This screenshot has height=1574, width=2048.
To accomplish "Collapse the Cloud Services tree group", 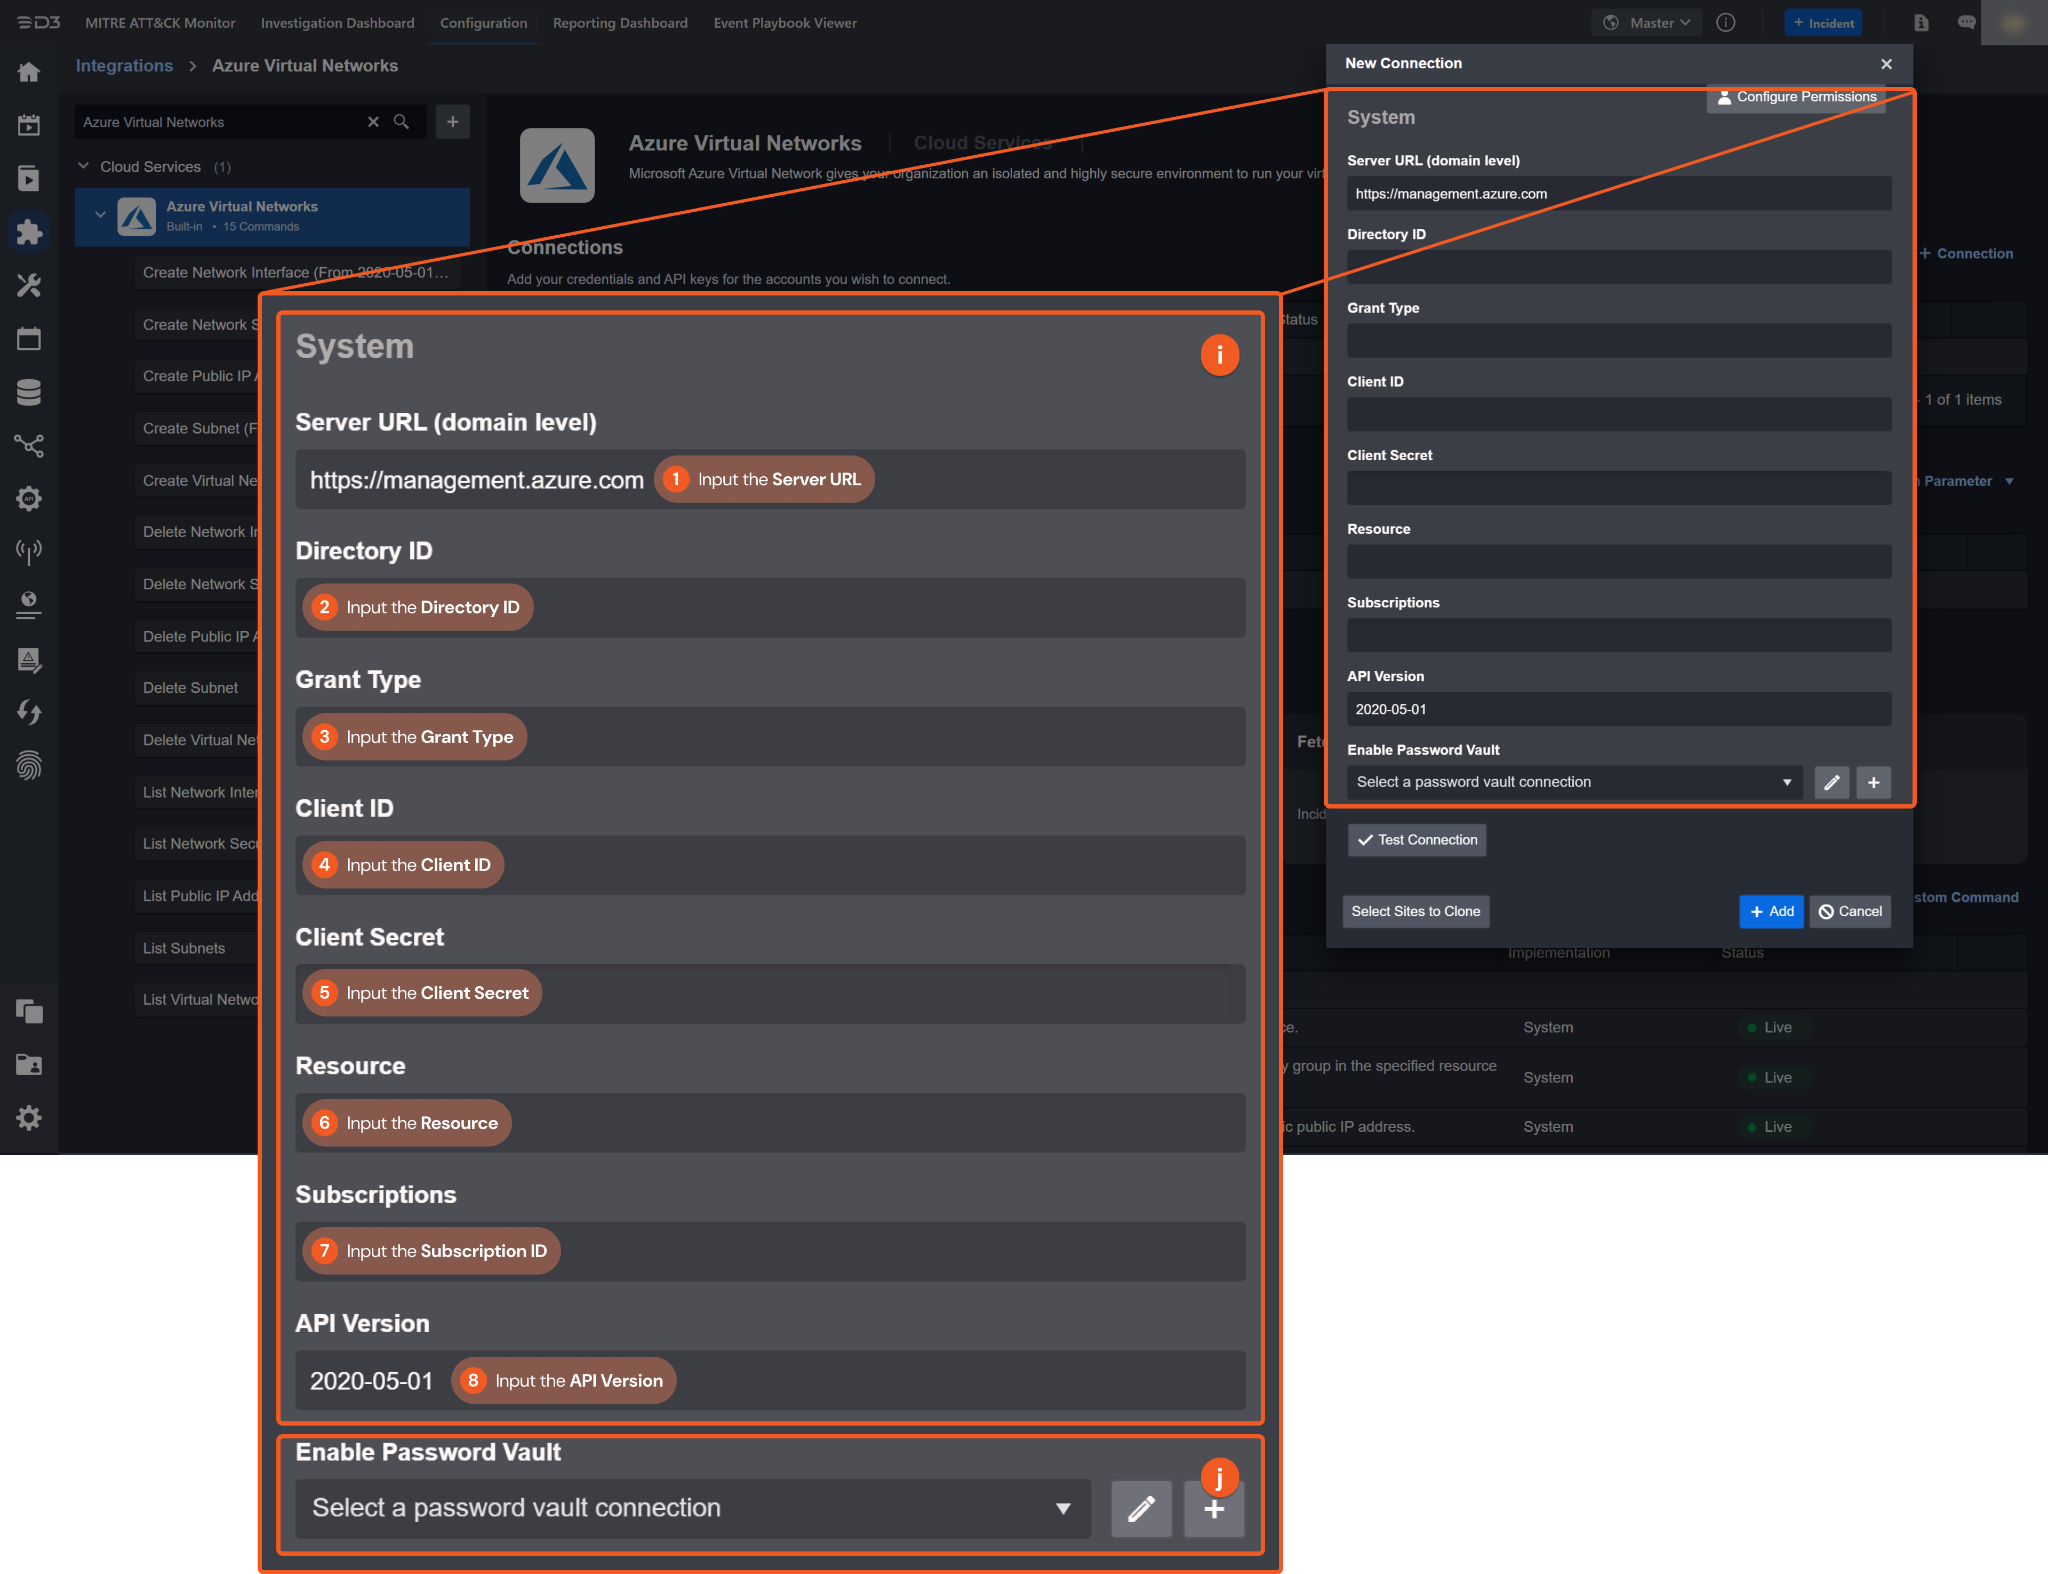I will (84, 166).
